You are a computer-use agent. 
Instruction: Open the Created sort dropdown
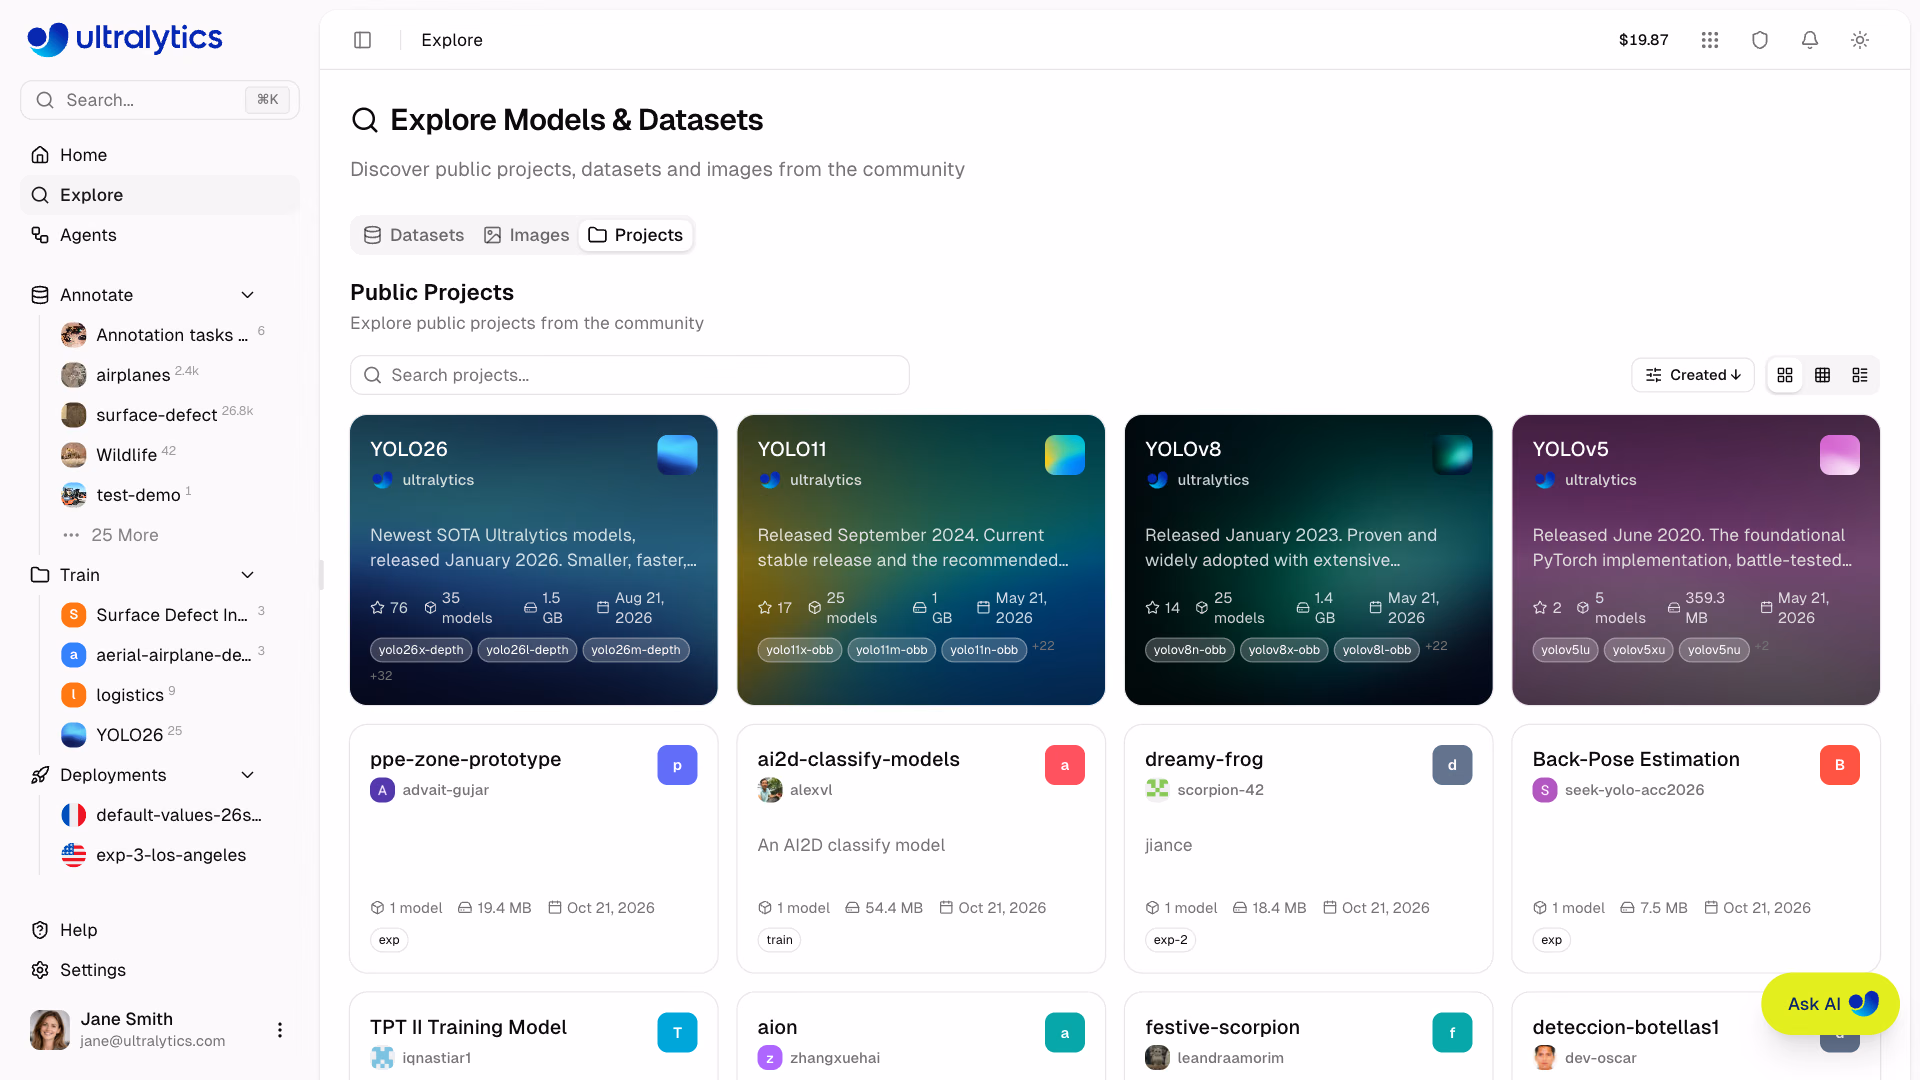[1693, 375]
